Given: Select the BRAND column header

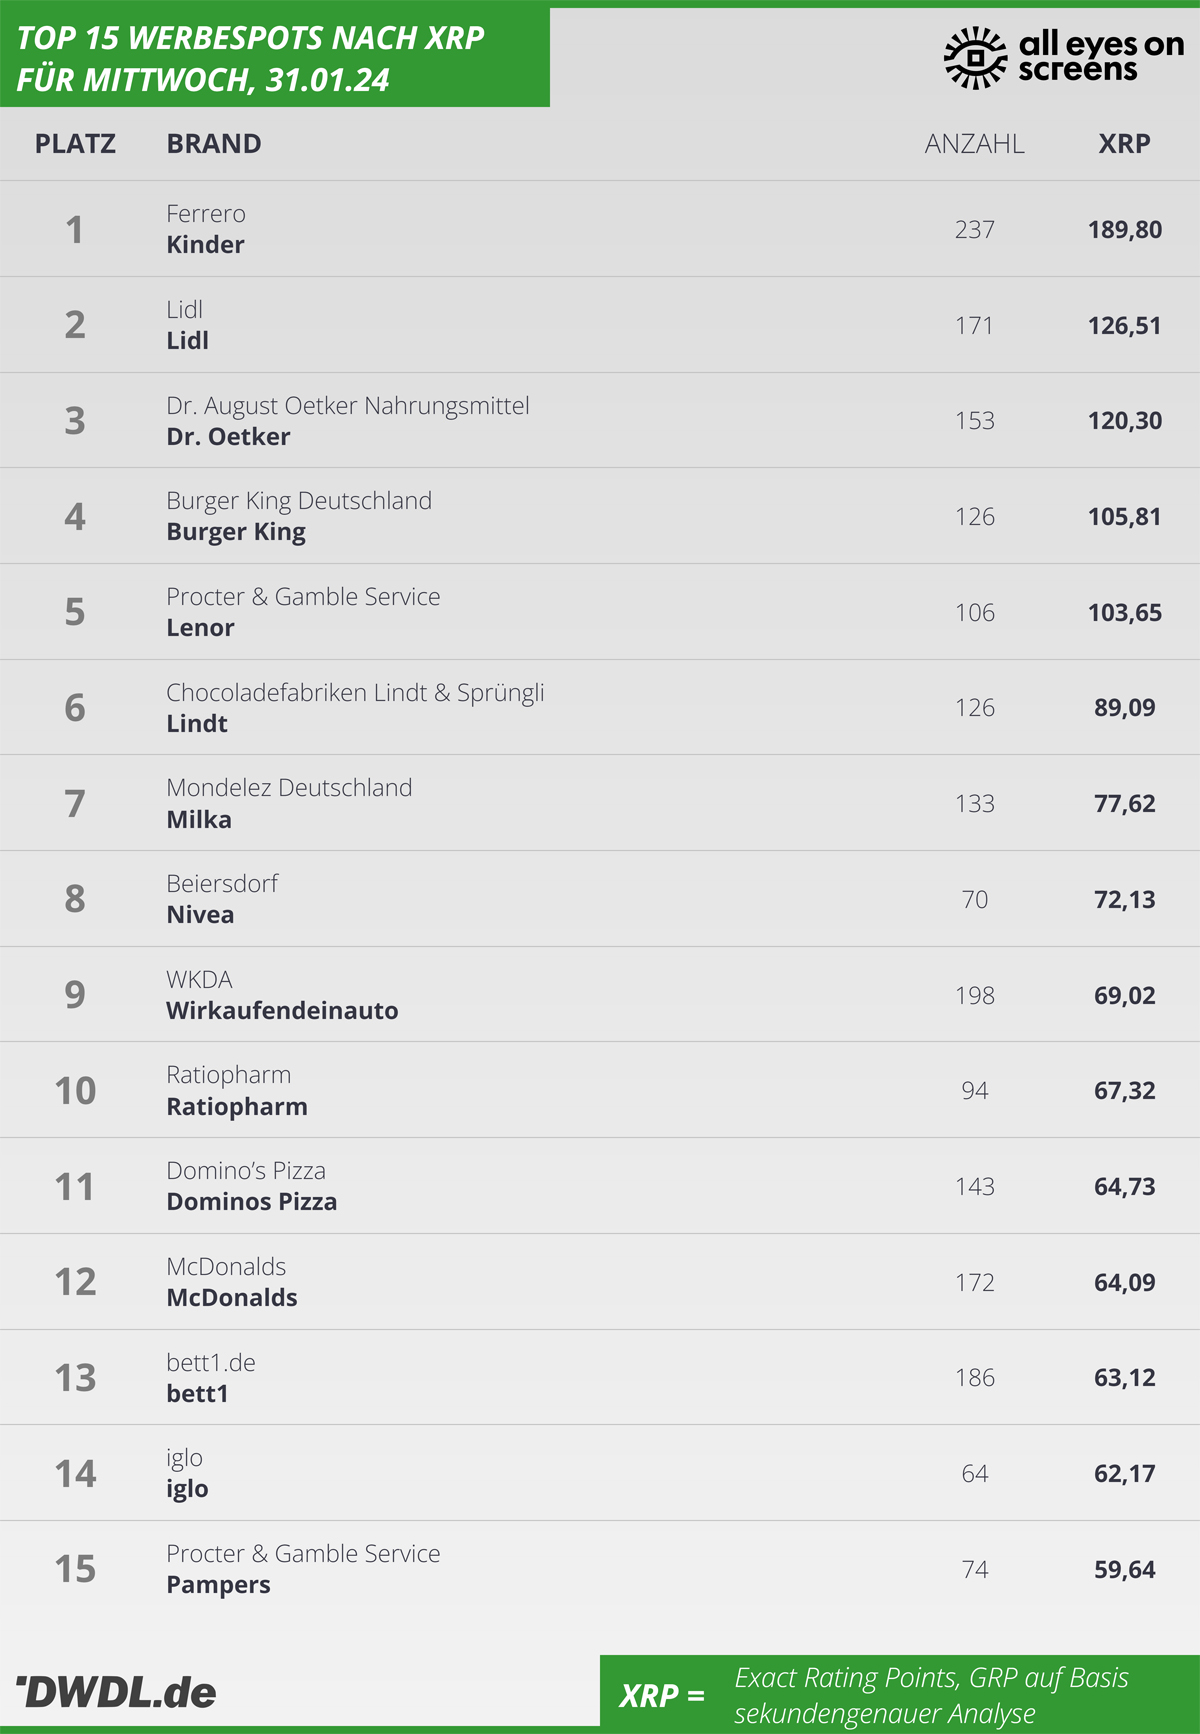Looking at the screenshot, I should (214, 144).
